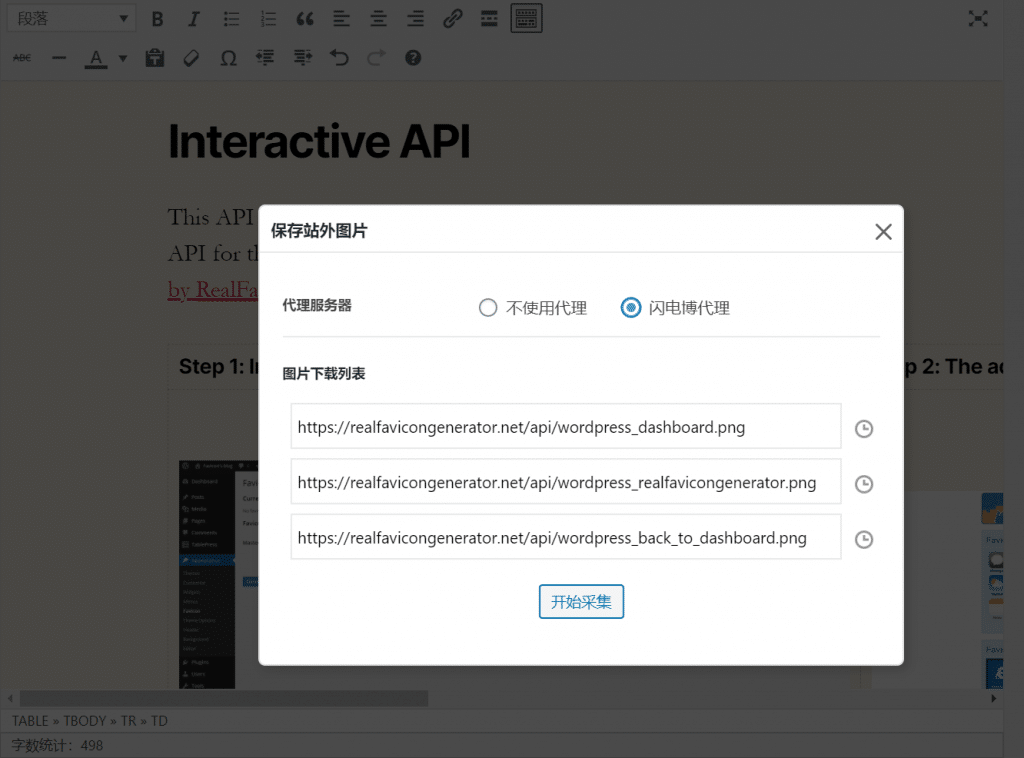Click the first image URL input field

coord(565,427)
